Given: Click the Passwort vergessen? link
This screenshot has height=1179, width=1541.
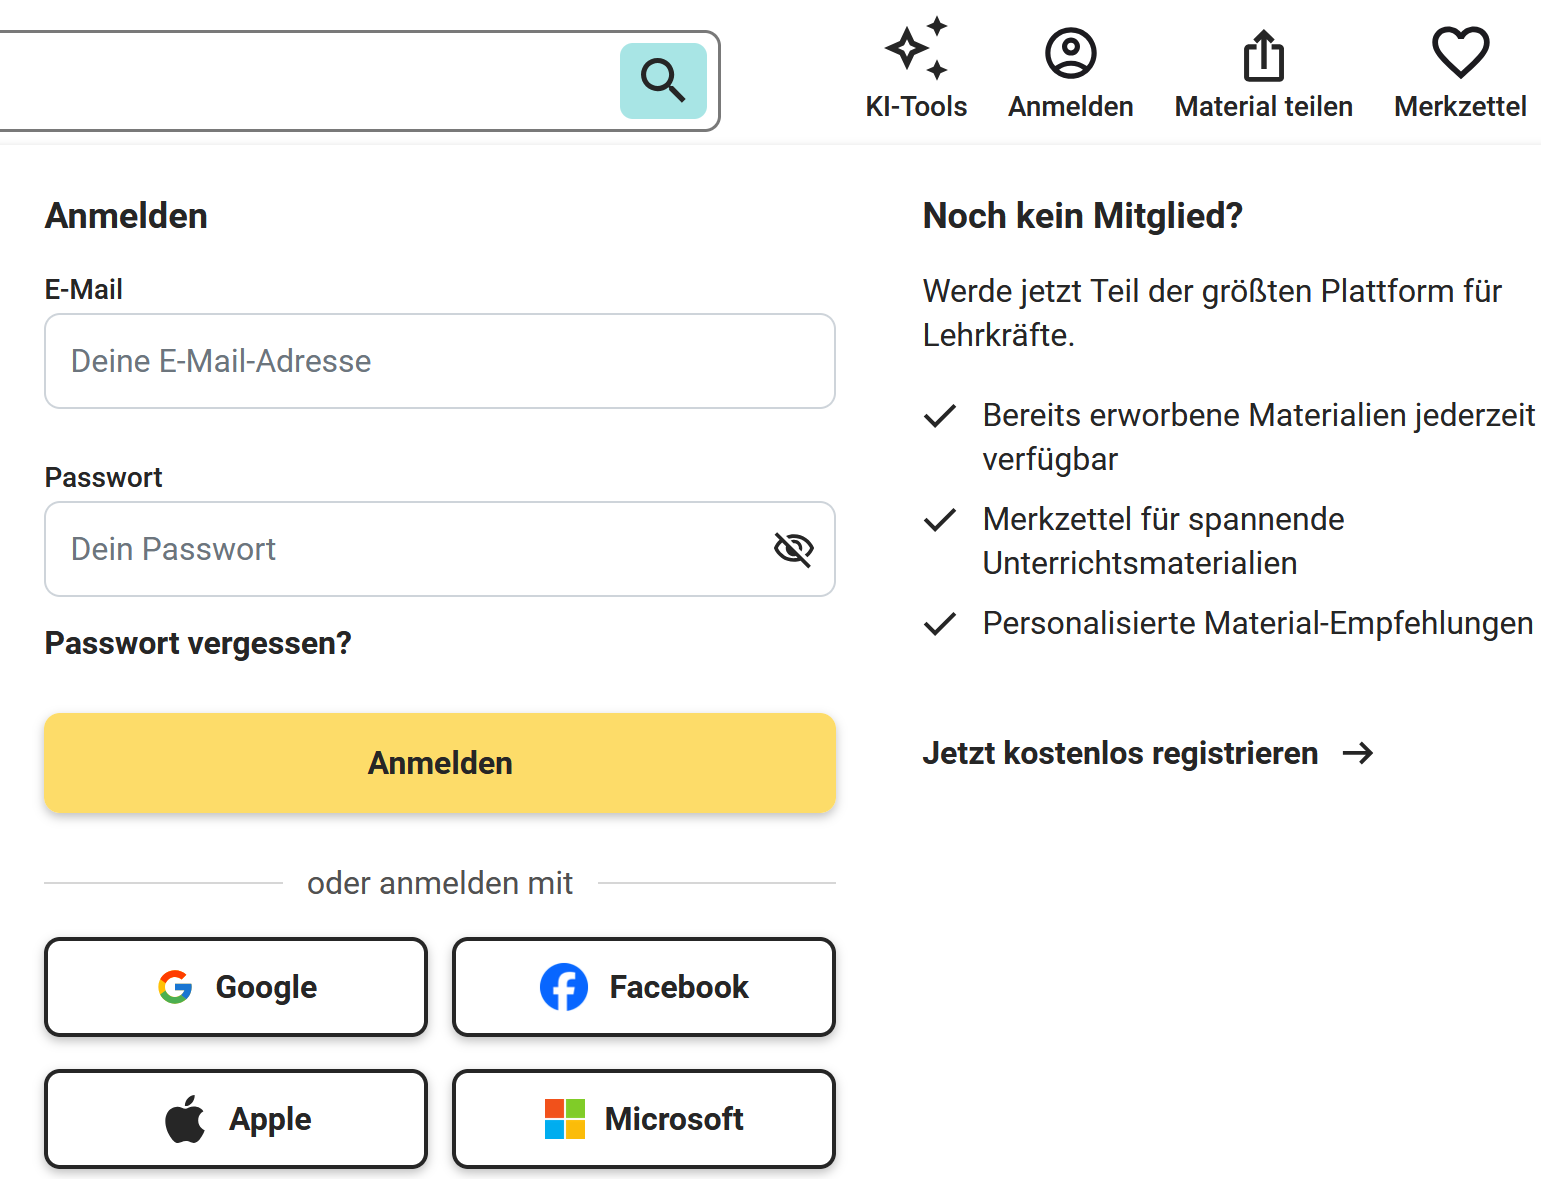Looking at the screenshot, I should click(x=198, y=643).
